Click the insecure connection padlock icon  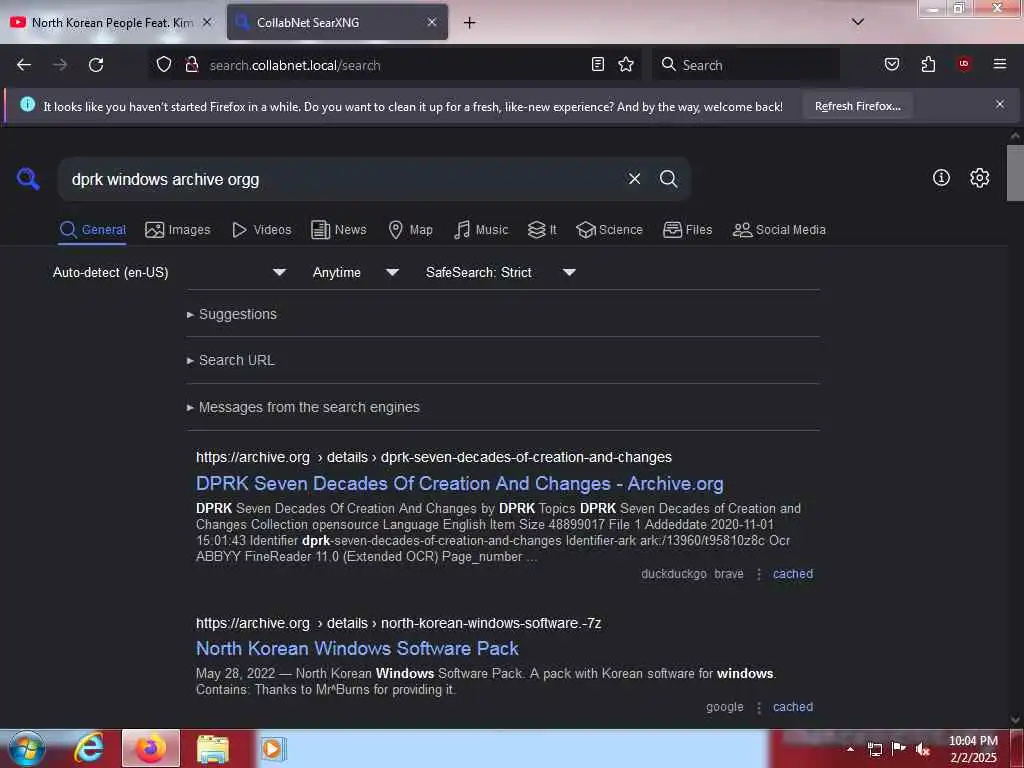[x=191, y=64]
